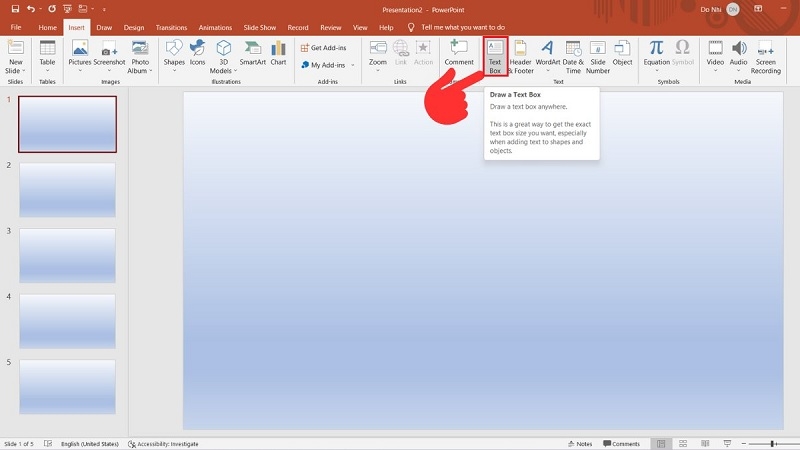
Task: Insert Slide Number
Action: click(597, 57)
